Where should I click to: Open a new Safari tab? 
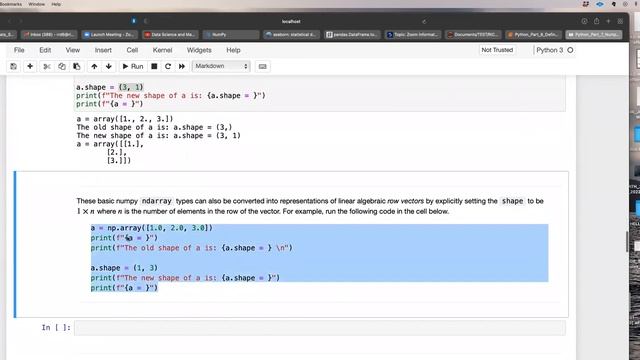(x=608, y=21)
